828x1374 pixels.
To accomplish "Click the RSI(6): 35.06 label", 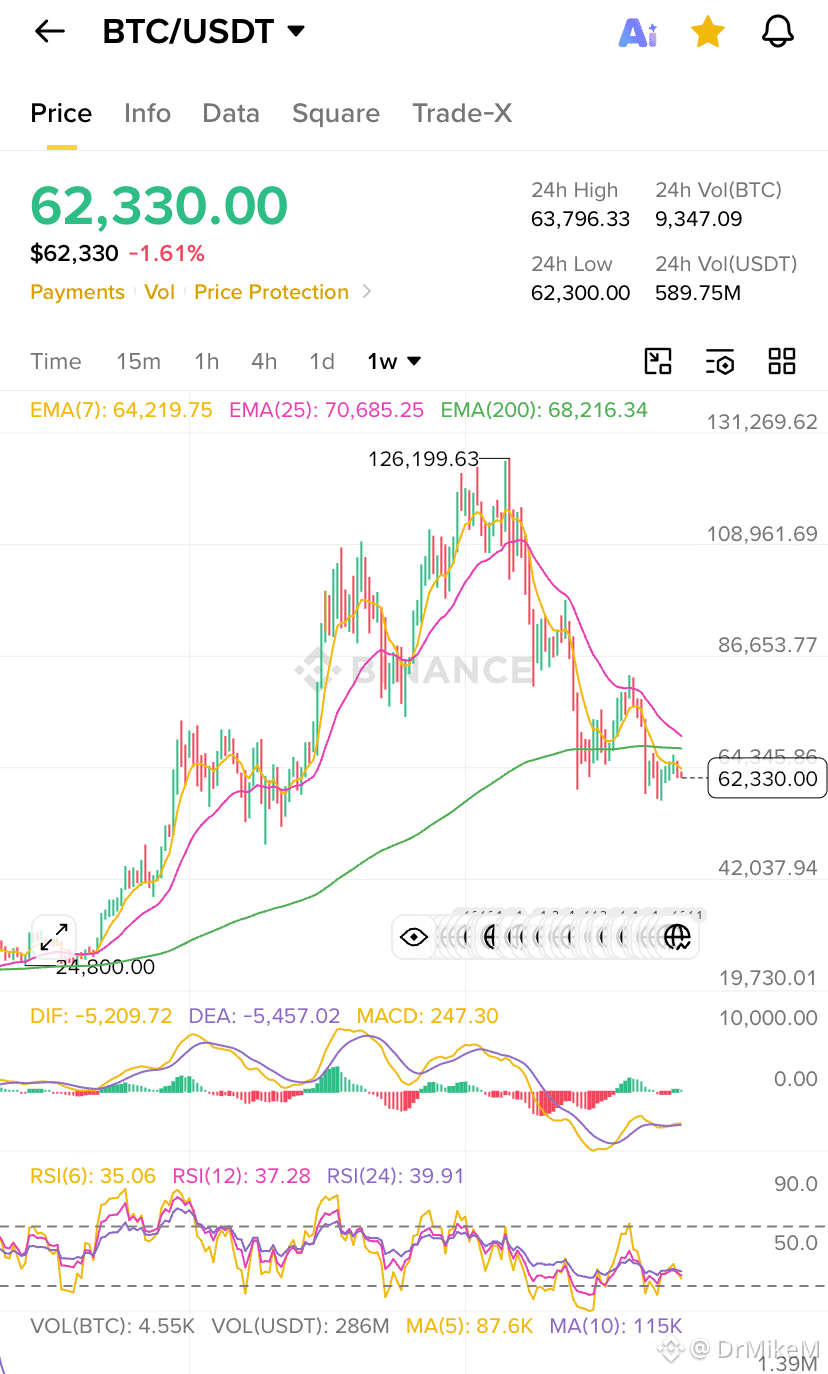I will (x=93, y=1176).
